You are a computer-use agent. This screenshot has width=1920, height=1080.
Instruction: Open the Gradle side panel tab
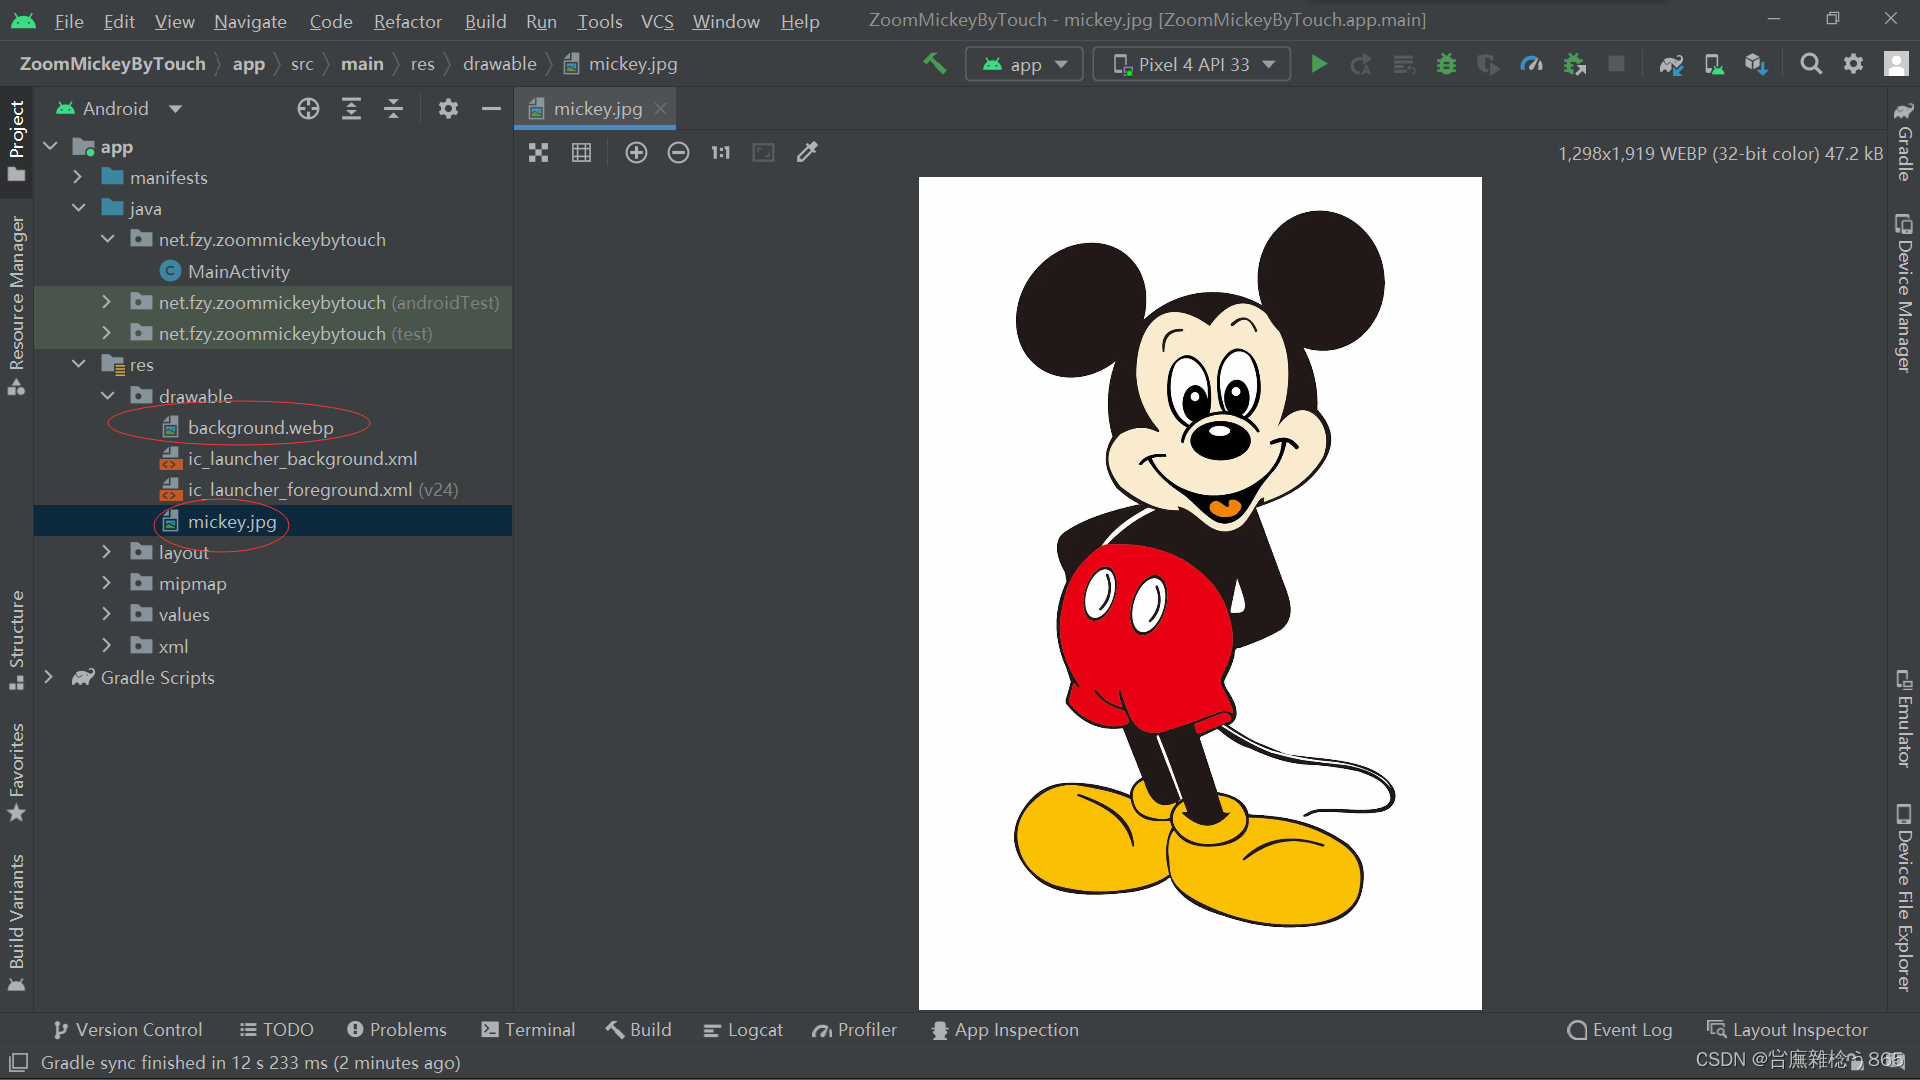(x=1903, y=141)
